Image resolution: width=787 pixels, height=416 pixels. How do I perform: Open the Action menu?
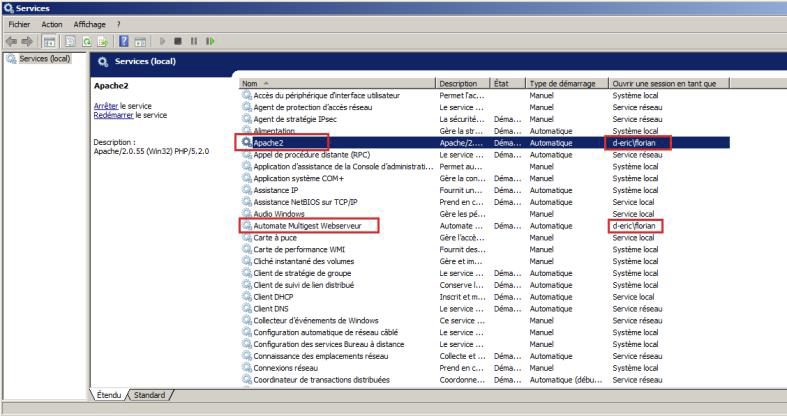click(x=52, y=23)
